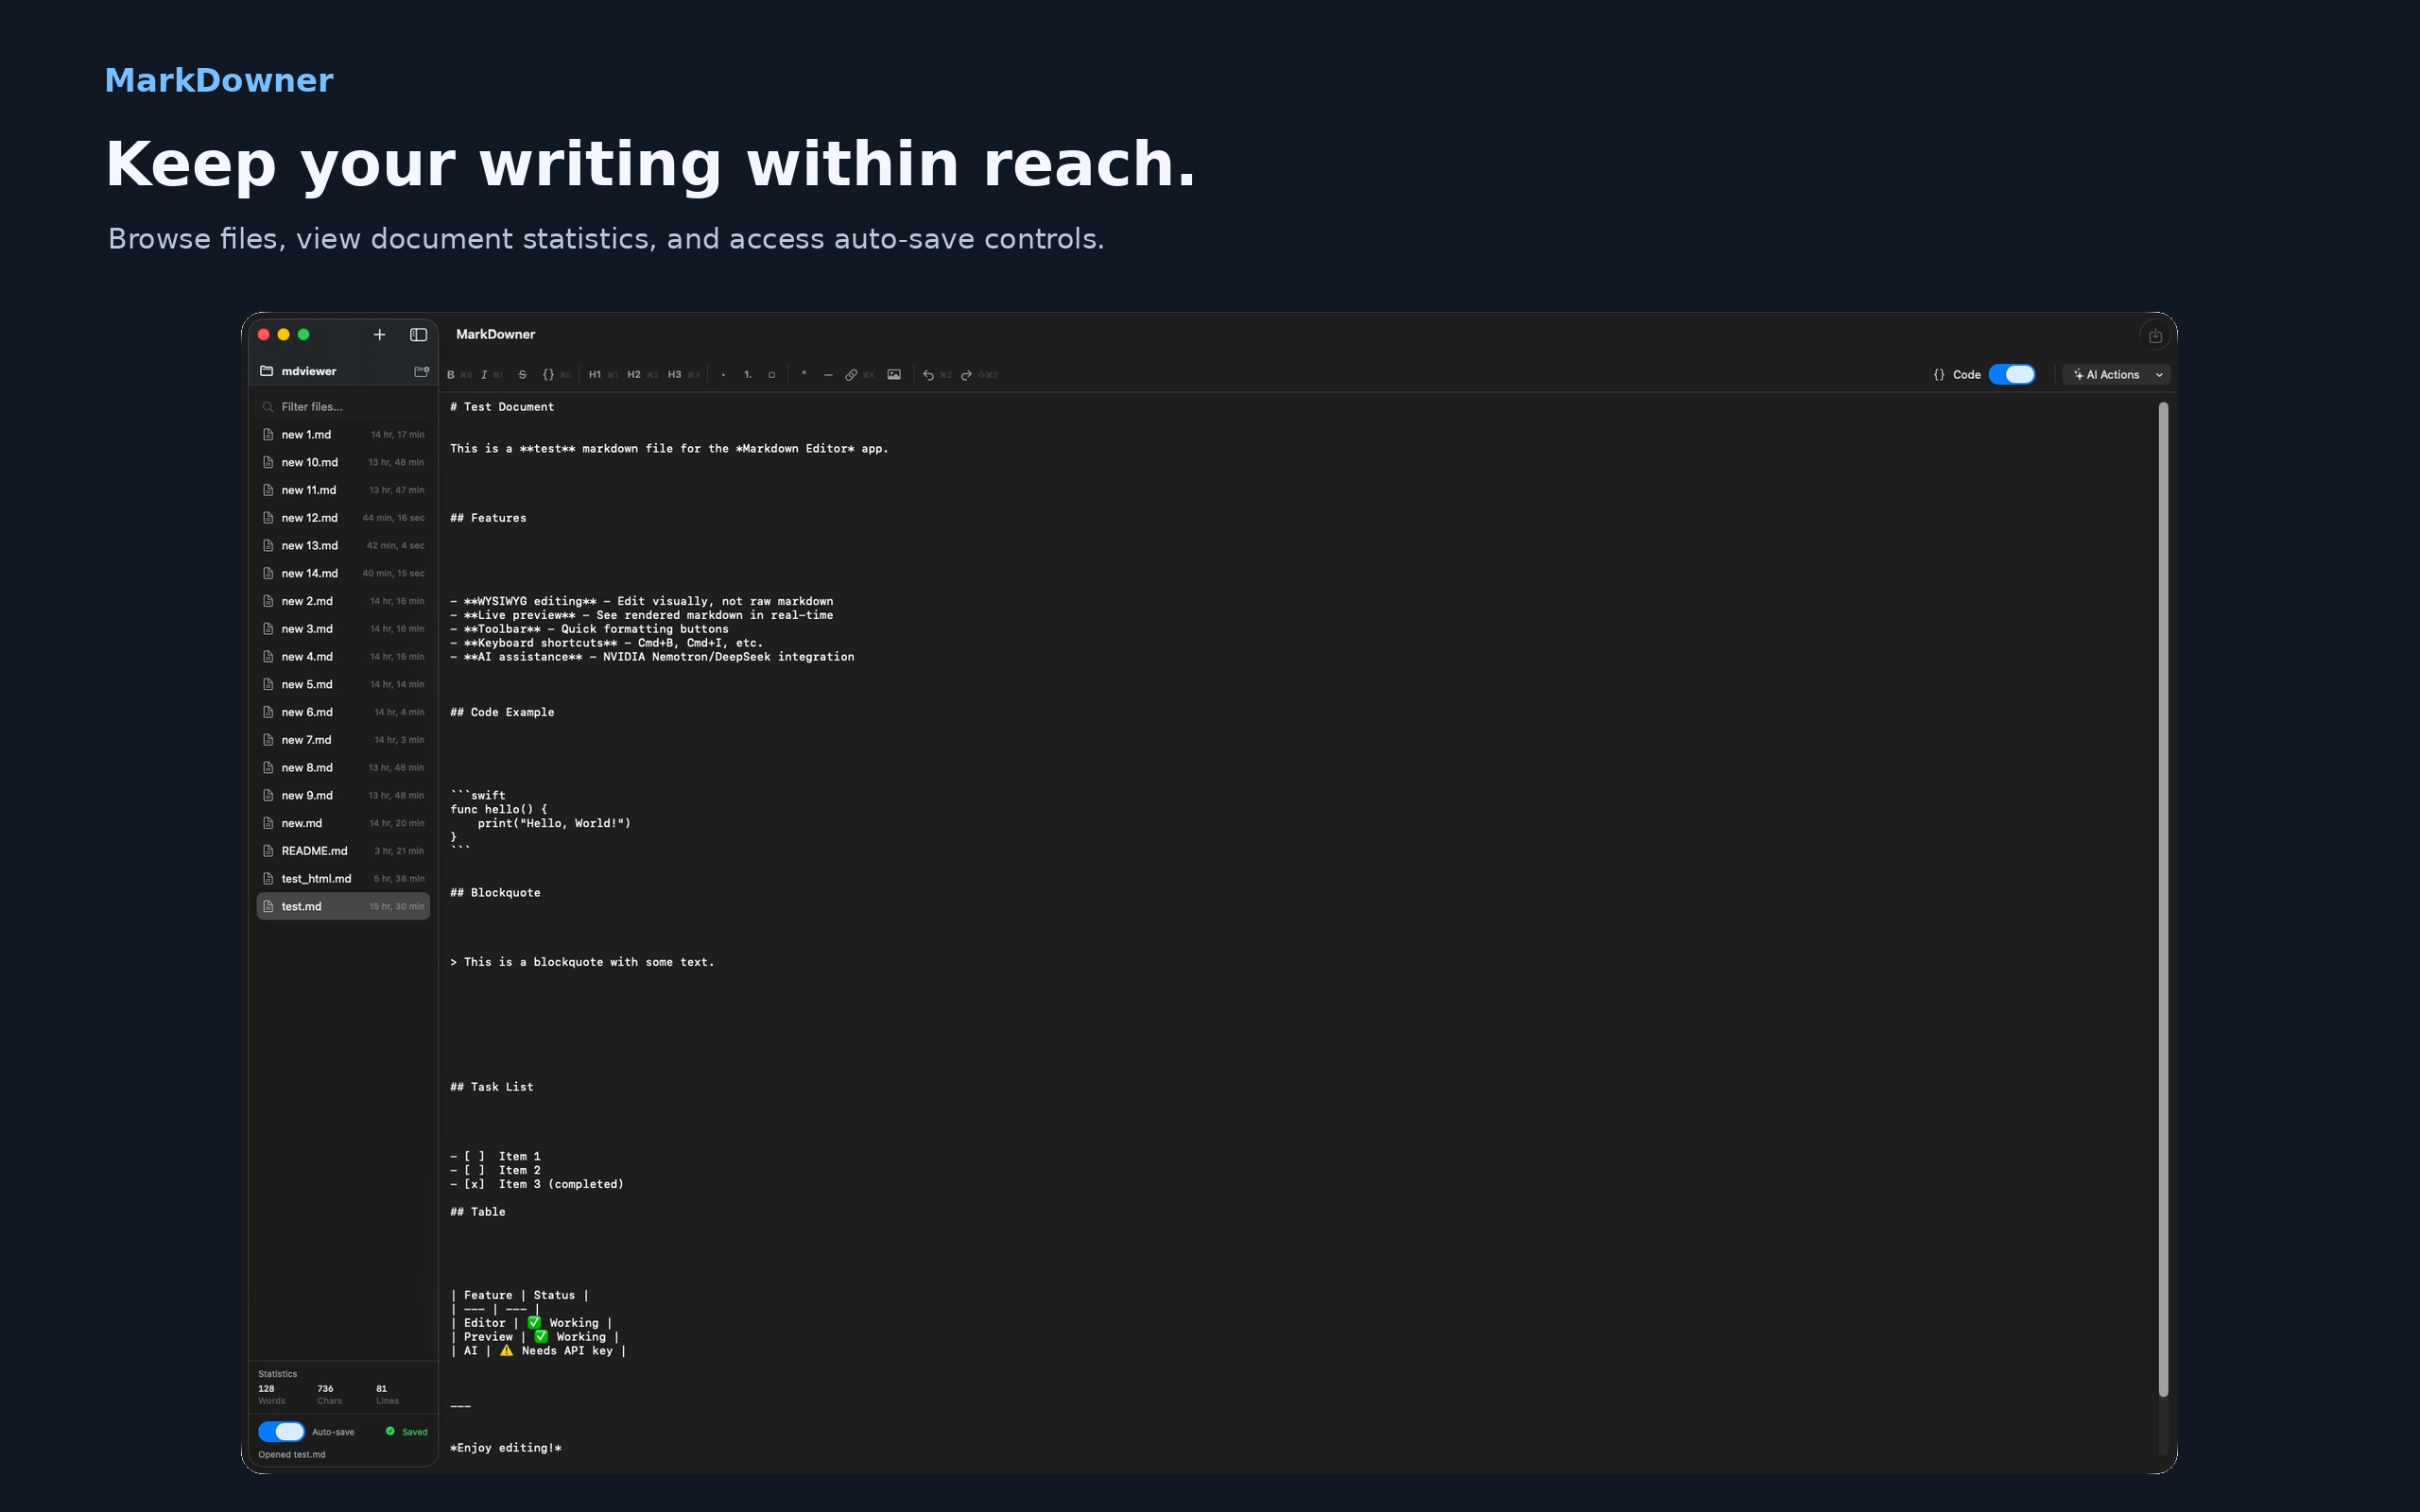The image size is (2420, 1512).
Task: Click the '128 Words' statistic
Action: click(x=272, y=1395)
